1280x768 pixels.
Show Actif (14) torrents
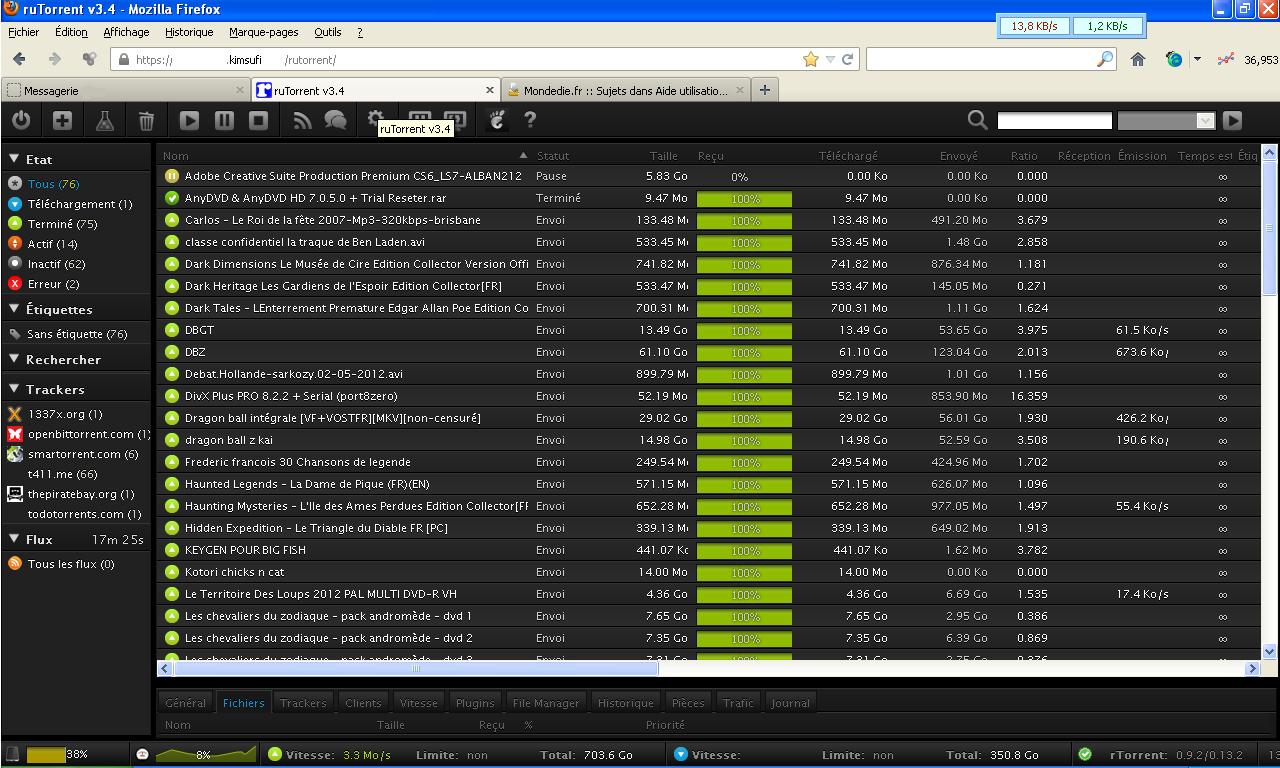52,244
